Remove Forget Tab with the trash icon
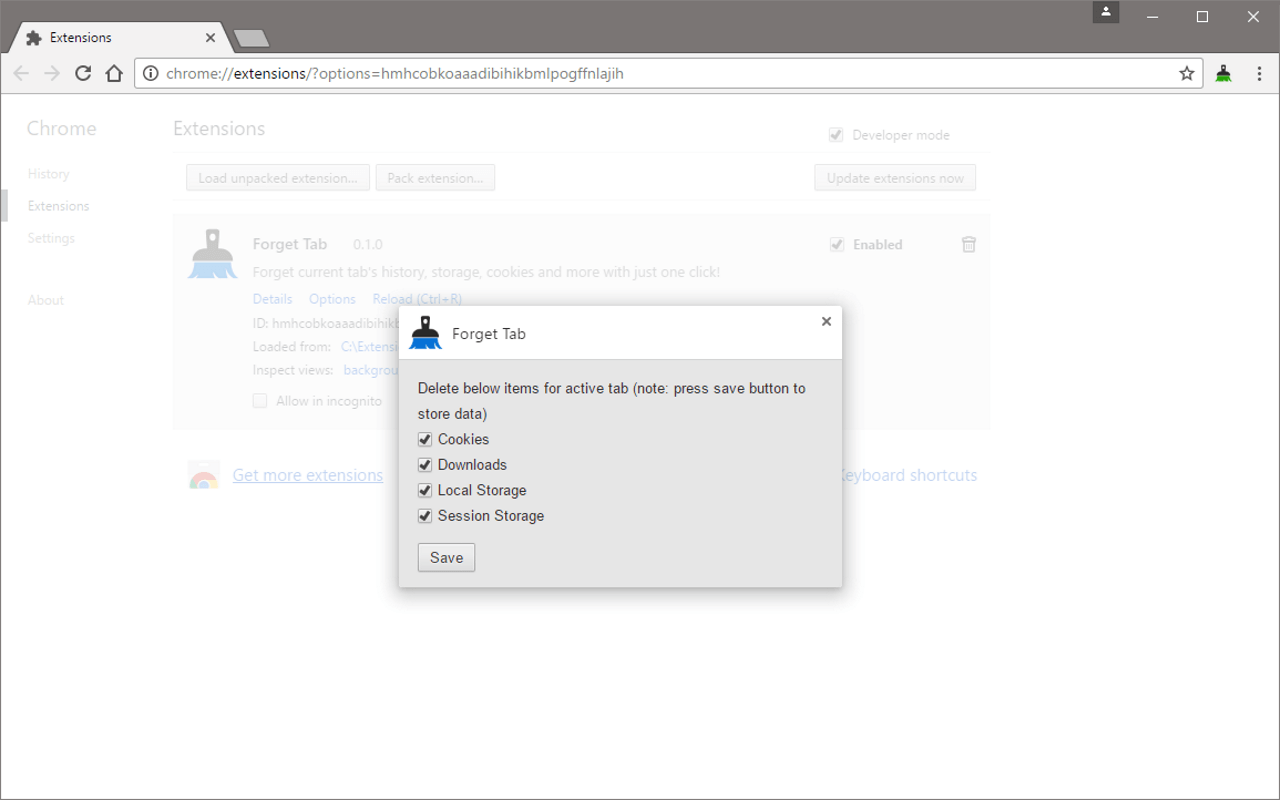The height and width of the screenshot is (800, 1280). [968, 244]
